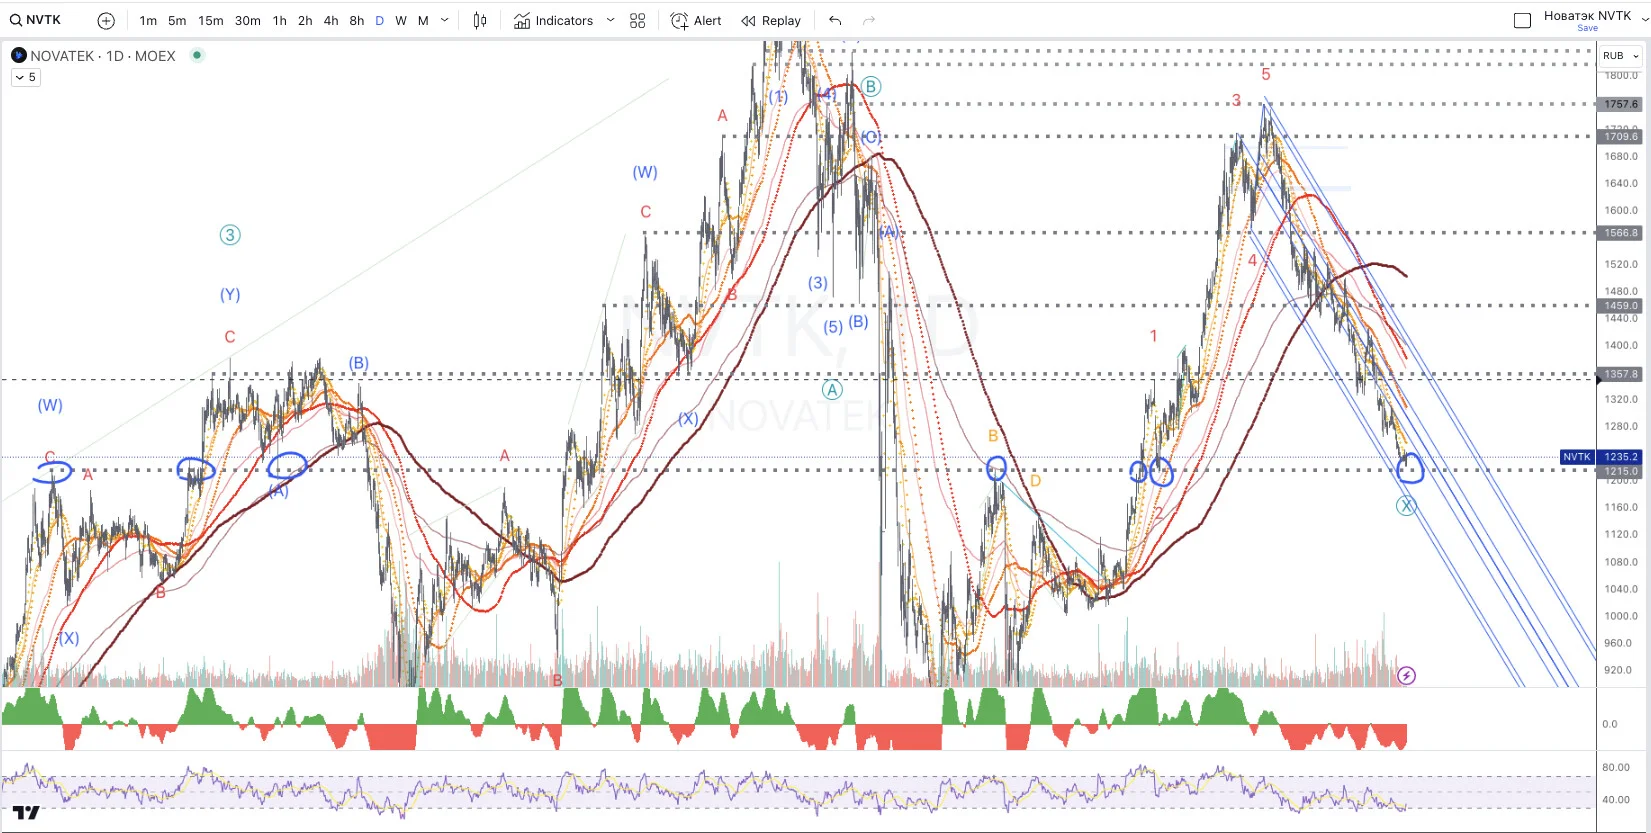Click the Новатэк NVTK layout name
Image resolution: width=1651 pixels, height=833 pixels.
coord(1587,15)
